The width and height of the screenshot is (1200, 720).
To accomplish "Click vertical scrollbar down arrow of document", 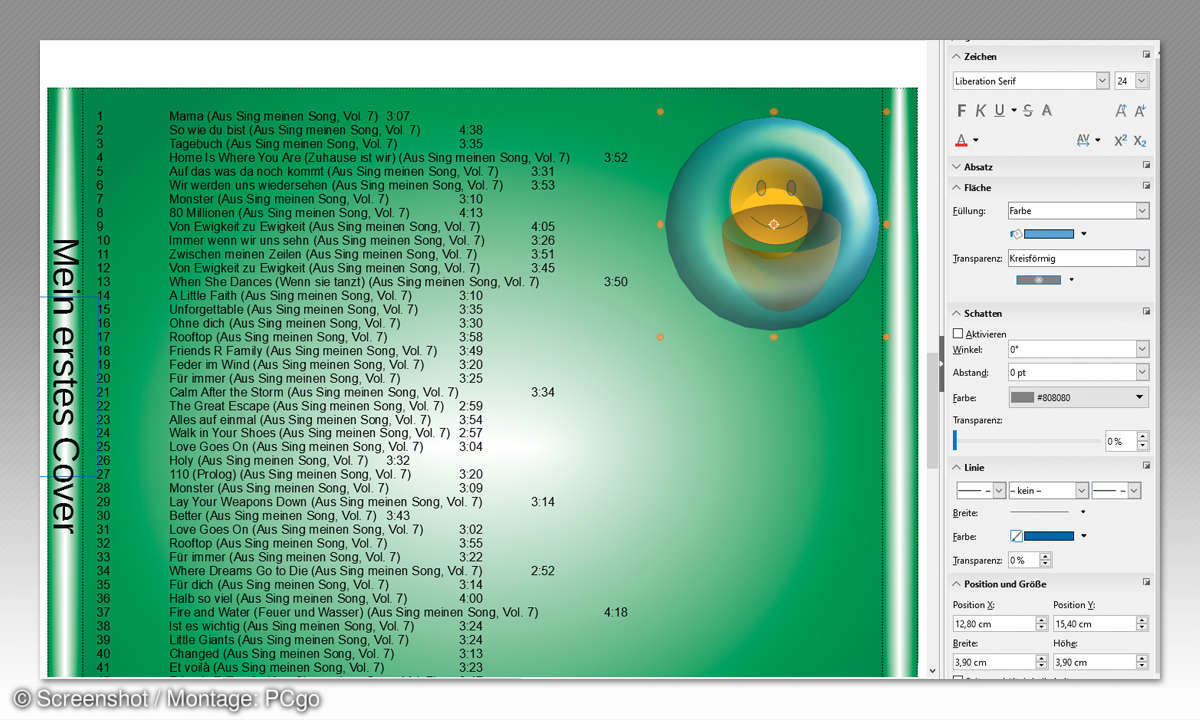I will pos(933,671).
